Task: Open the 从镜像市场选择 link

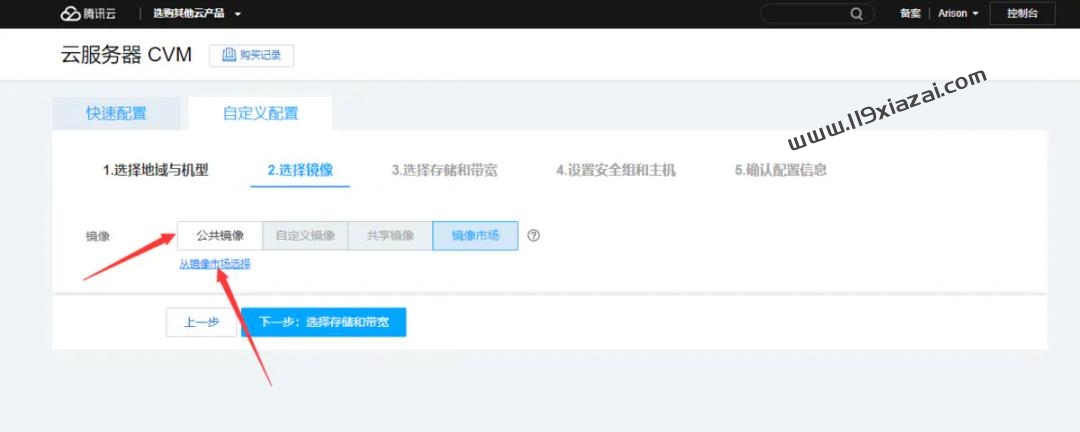Action: 215,264
